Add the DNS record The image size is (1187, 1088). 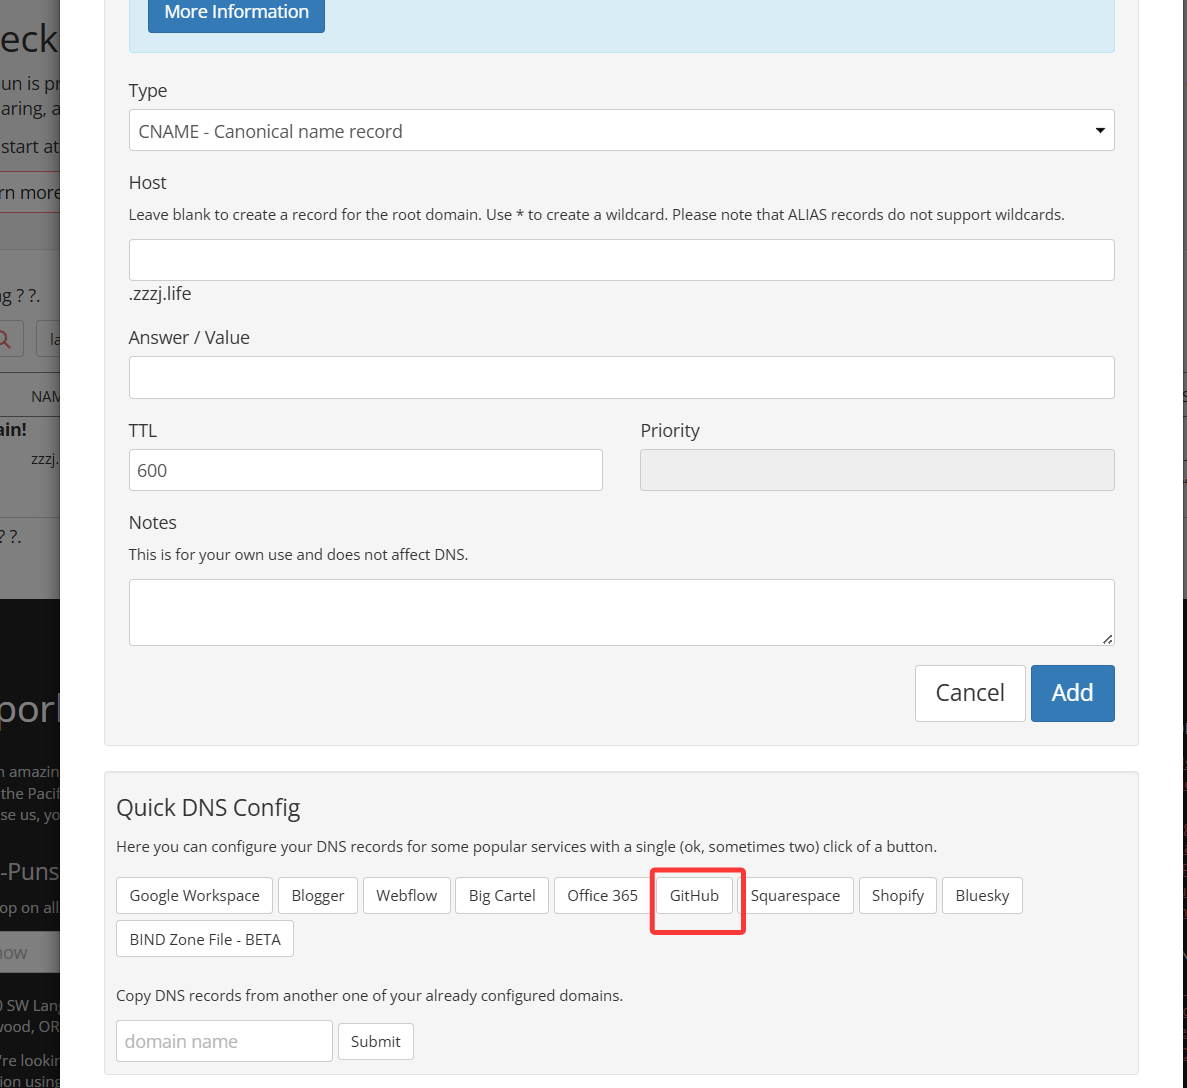click(x=1072, y=693)
